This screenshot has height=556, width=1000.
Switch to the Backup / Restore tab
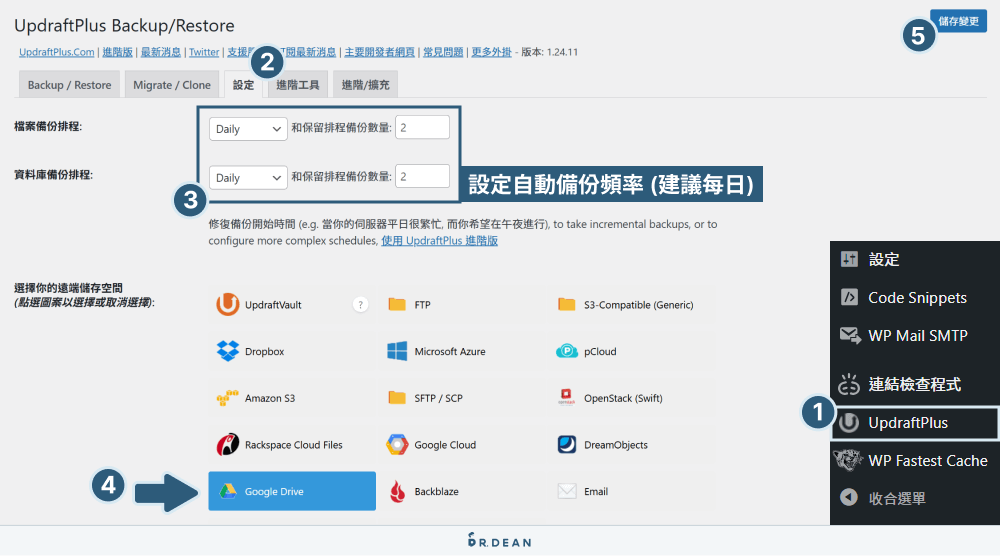coord(70,85)
